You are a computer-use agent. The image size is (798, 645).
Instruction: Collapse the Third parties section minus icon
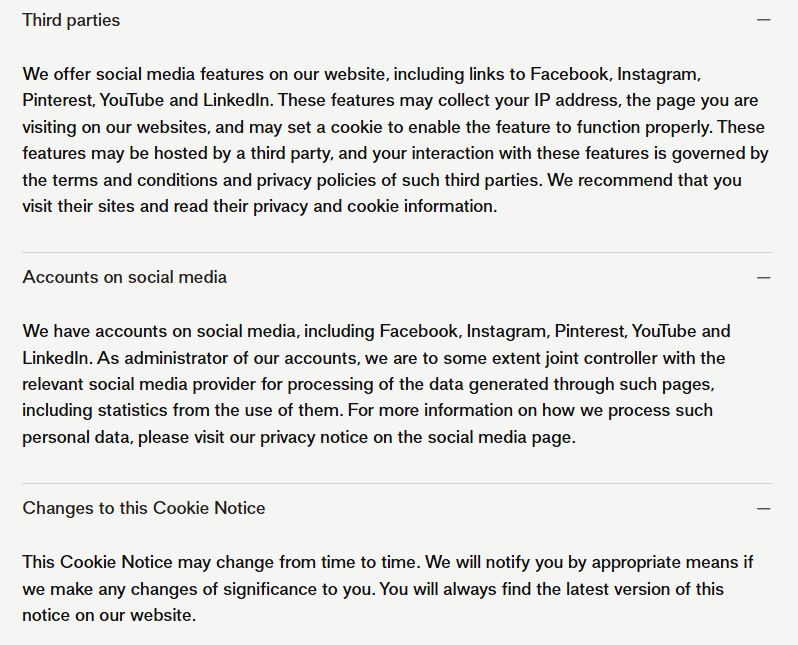click(764, 20)
